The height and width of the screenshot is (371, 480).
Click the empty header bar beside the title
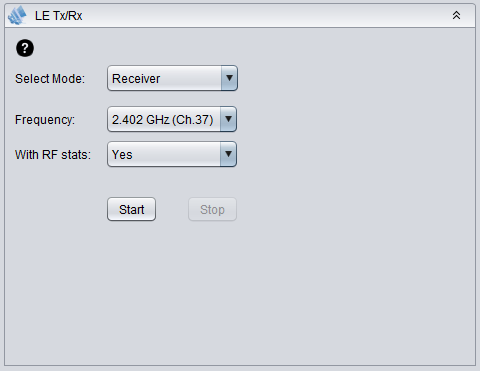(267, 16)
